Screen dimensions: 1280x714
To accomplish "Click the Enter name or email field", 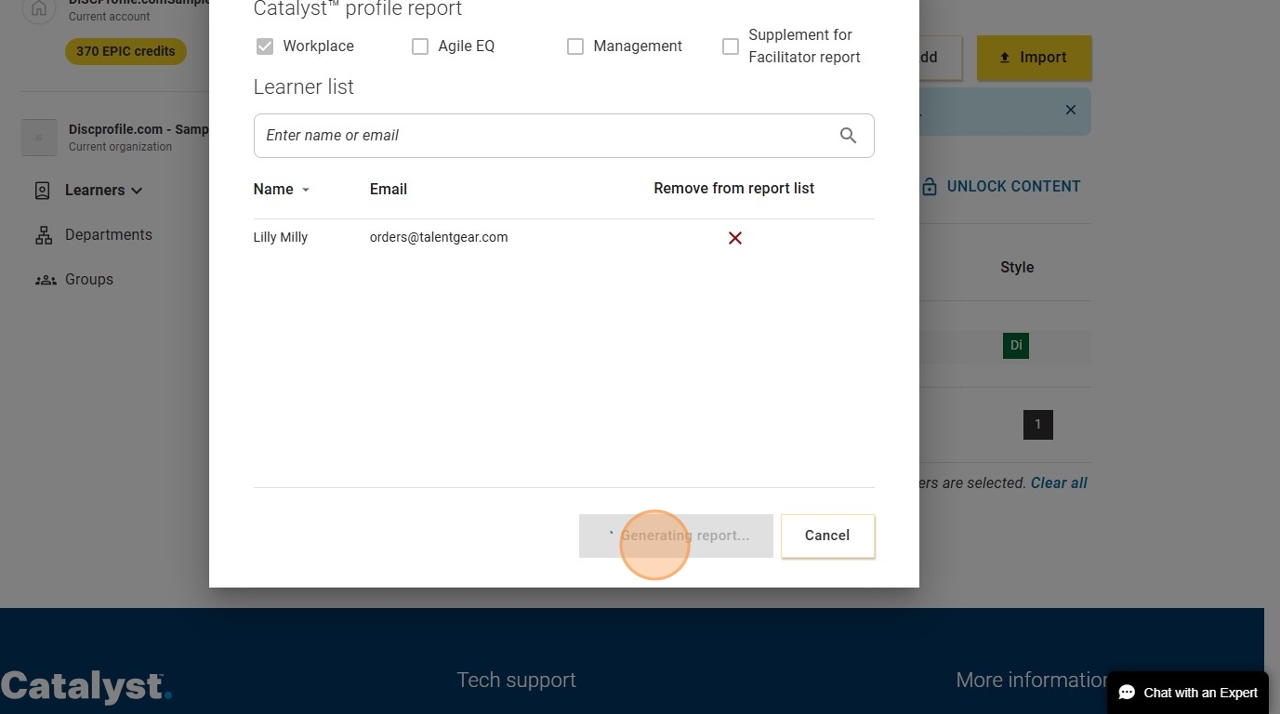I will (x=564, y=135).
